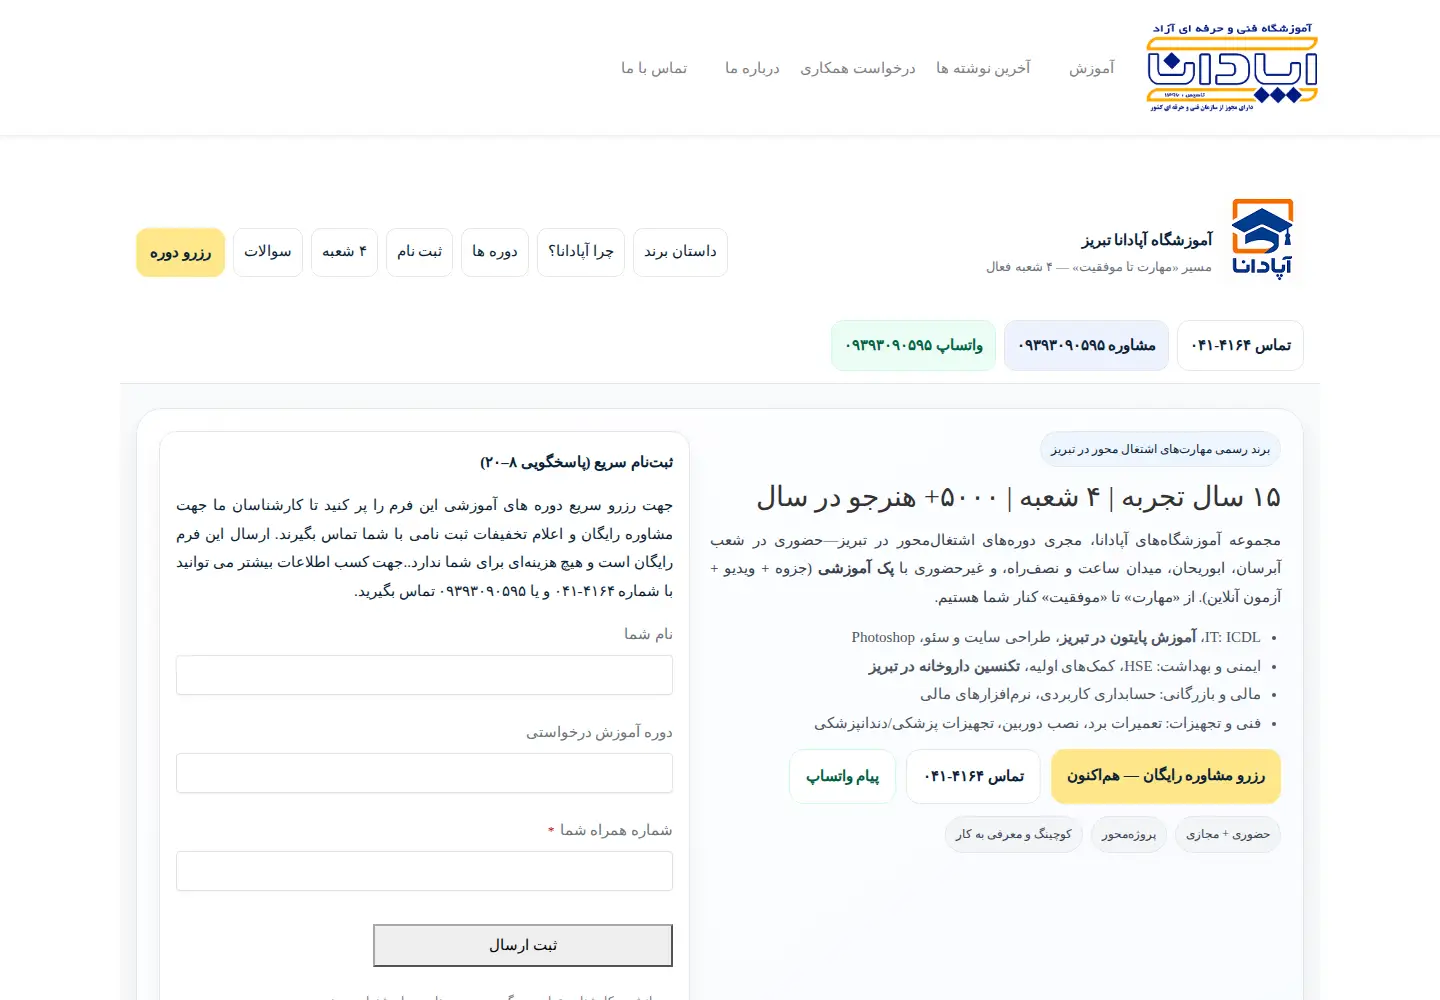Click the کوچینگ و معرفی به کار tag
Screen dimensions: 1440x1000
[x=1013, y=834]
